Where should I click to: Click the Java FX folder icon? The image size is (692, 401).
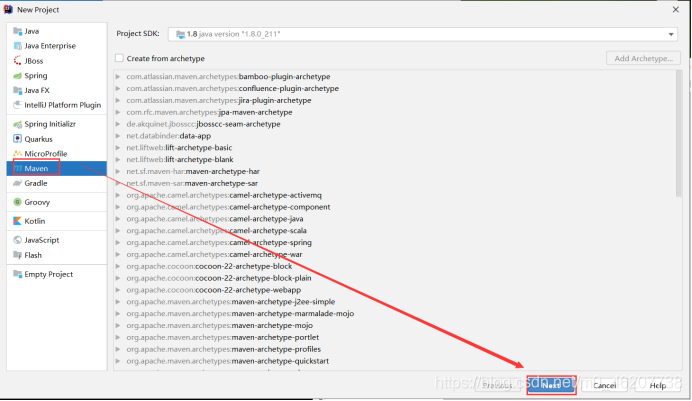pos(18,90)
